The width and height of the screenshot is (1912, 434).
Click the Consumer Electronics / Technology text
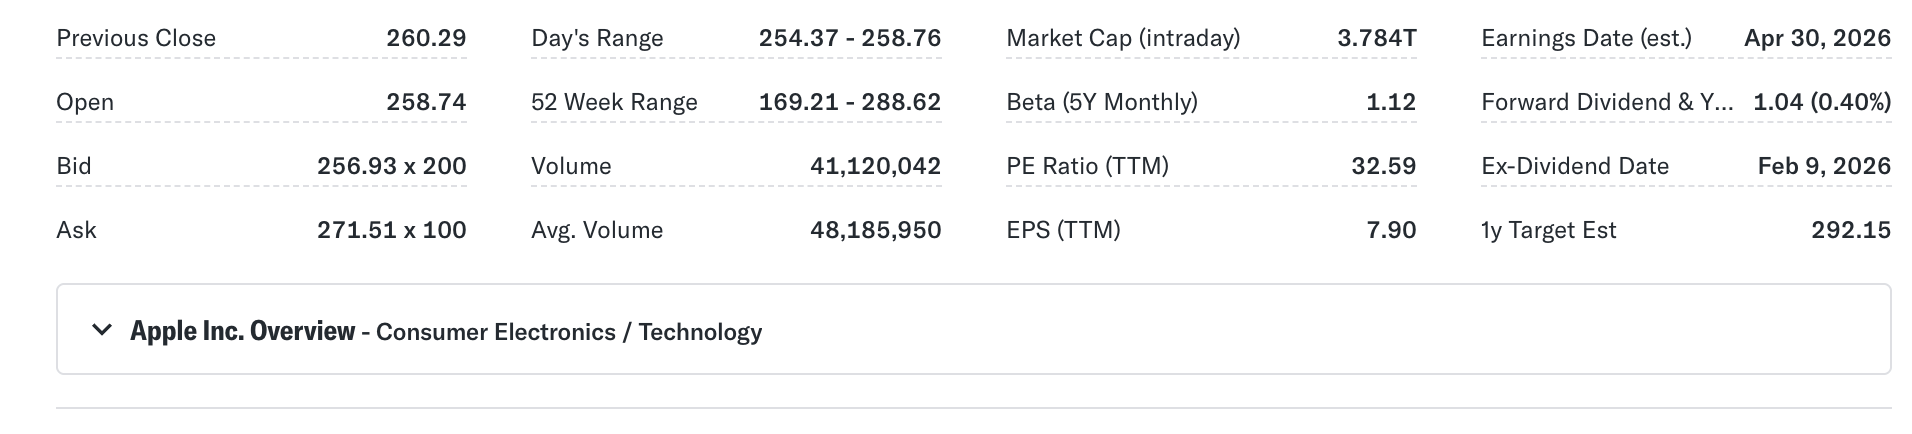pyautogui.click(x=569, y=332)
